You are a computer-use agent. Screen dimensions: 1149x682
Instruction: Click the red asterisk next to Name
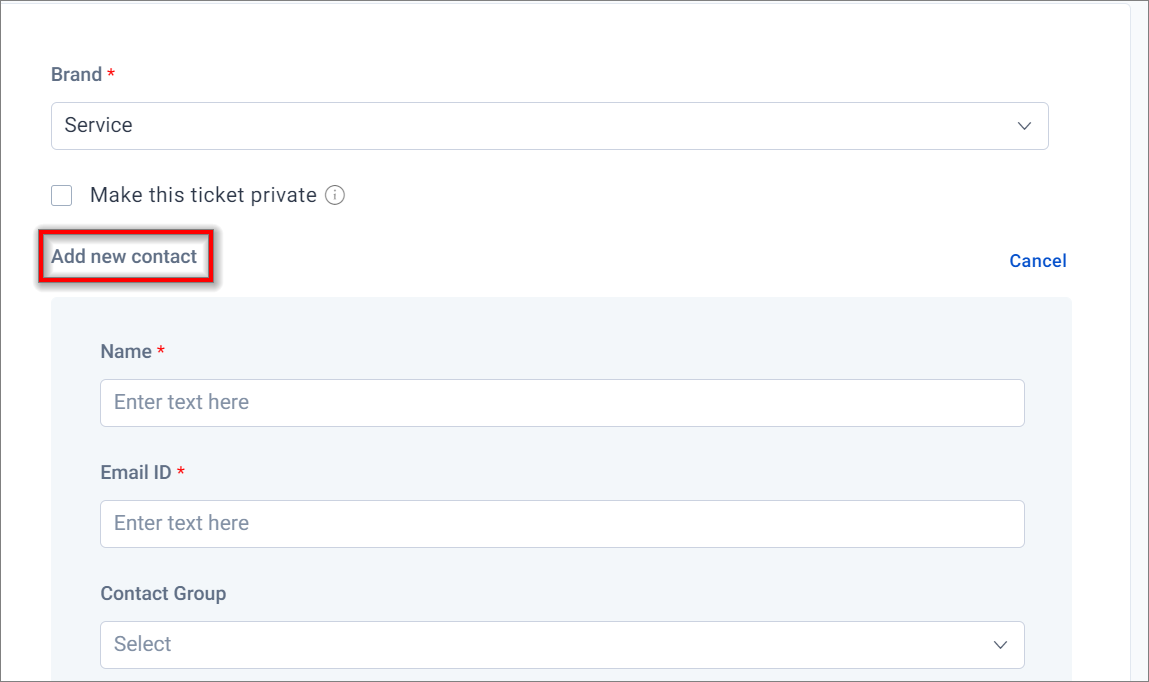coord(160,350)
